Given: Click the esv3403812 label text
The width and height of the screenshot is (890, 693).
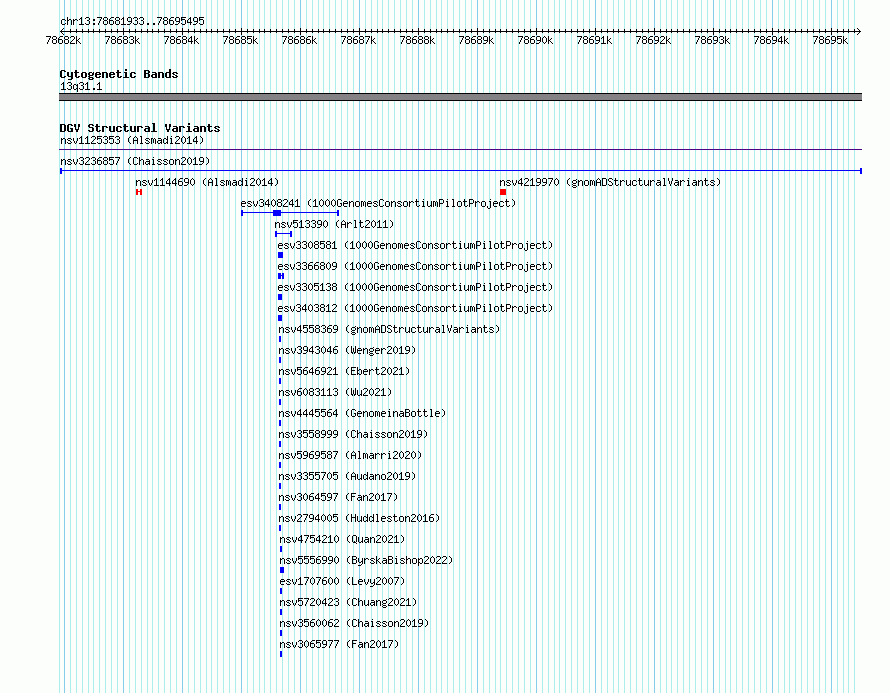Looking at the screenshot, I should pos(415,308).
